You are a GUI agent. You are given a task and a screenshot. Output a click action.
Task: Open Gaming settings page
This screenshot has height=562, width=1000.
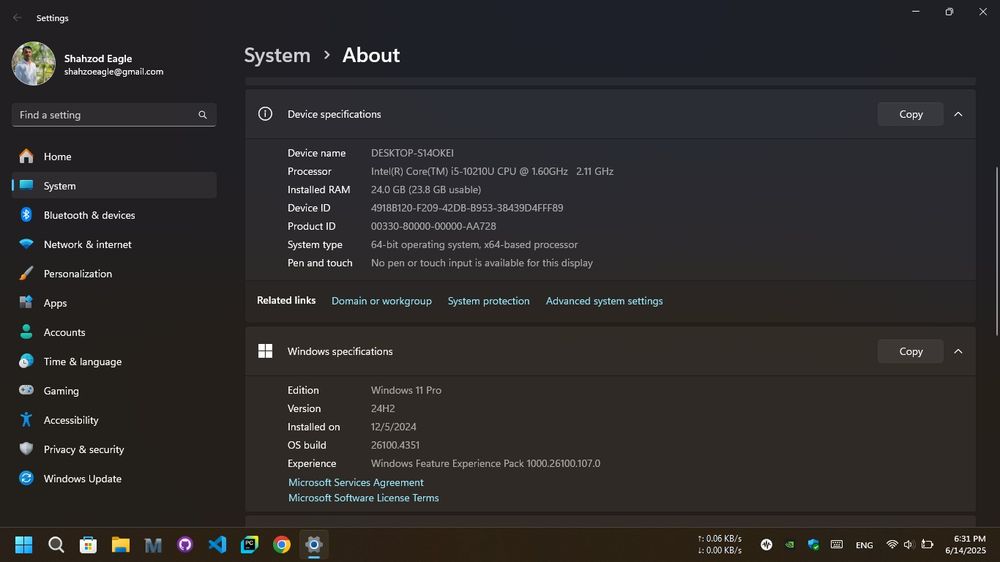(114, 391)
